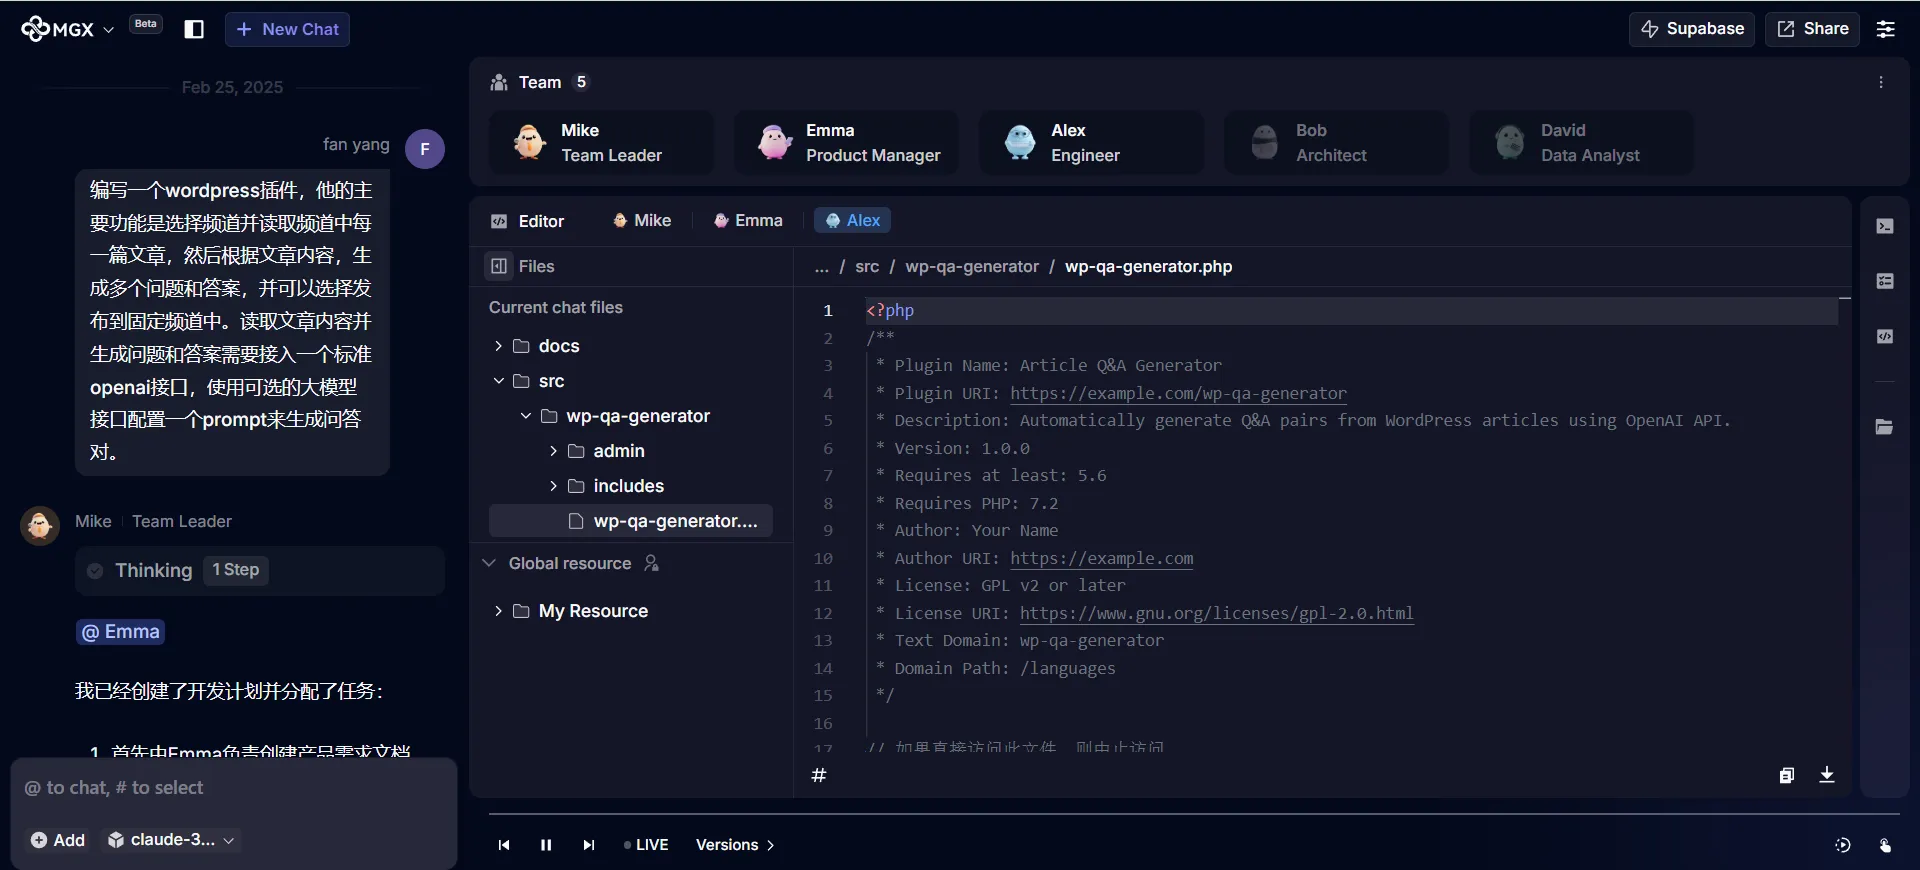Switch to the Emma tab
The image size is (1920, 870).
(748, 220)
